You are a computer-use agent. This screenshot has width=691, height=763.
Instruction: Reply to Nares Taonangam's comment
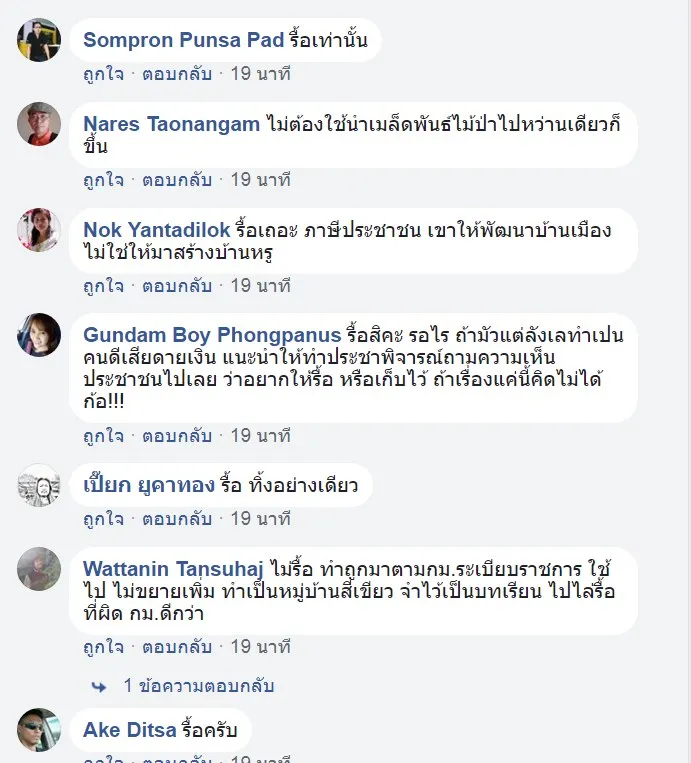176,180
